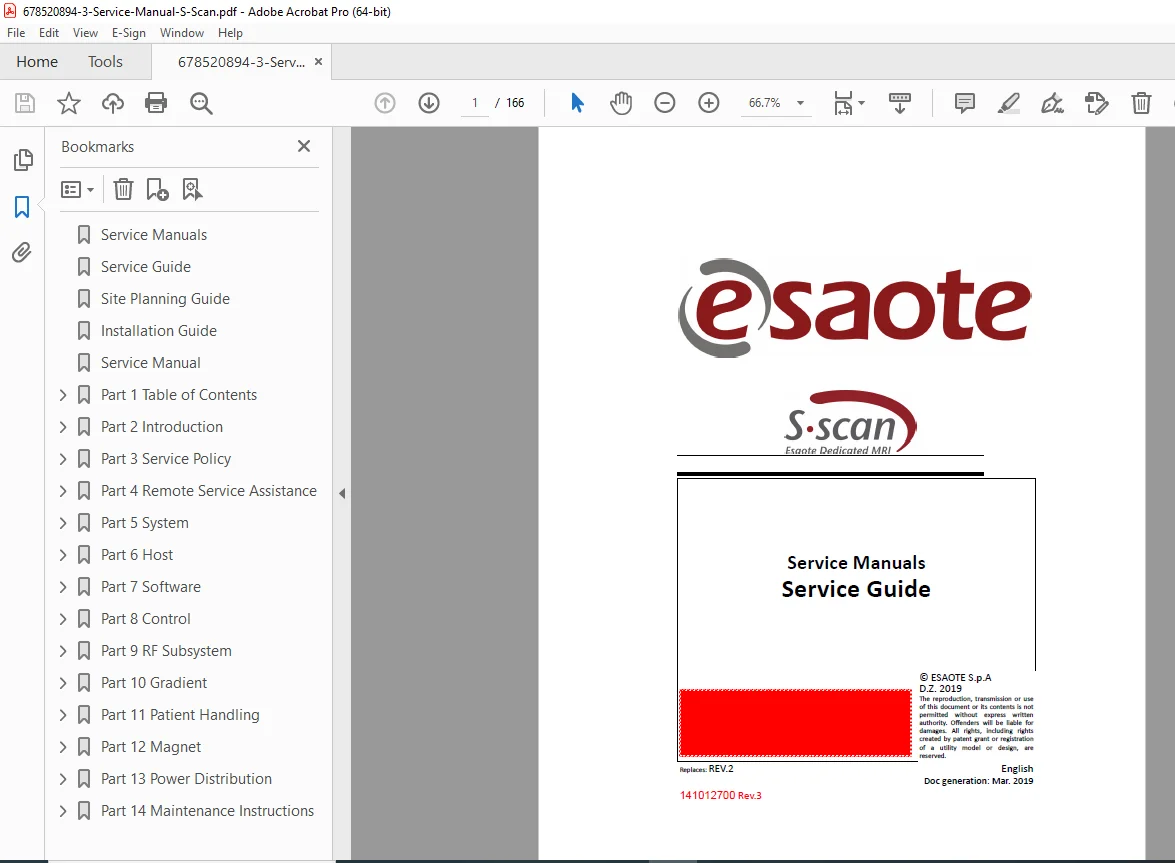Expand Part 5 System bookmark
1175x863 pixels.
(63, 523)
